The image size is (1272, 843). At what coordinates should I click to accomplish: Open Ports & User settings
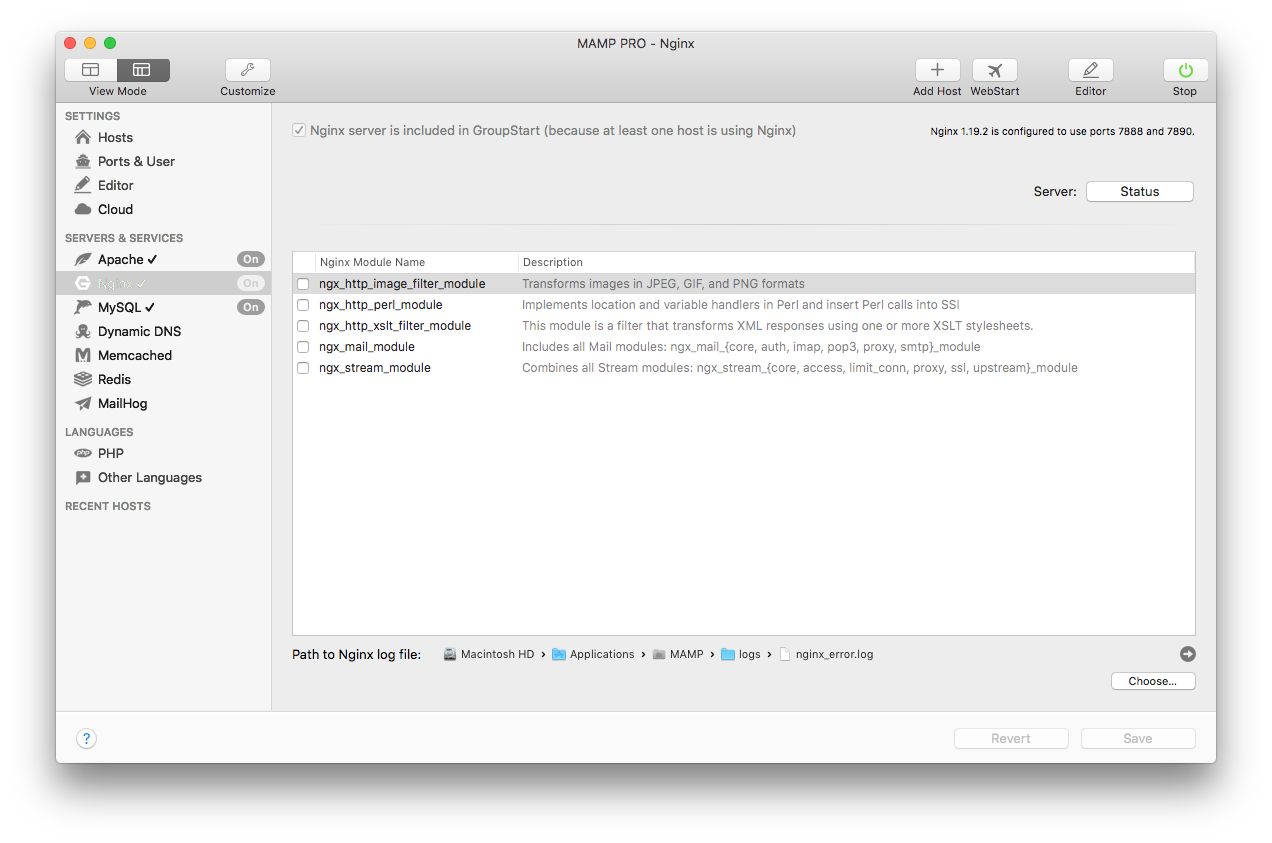(x=136, y=161)
